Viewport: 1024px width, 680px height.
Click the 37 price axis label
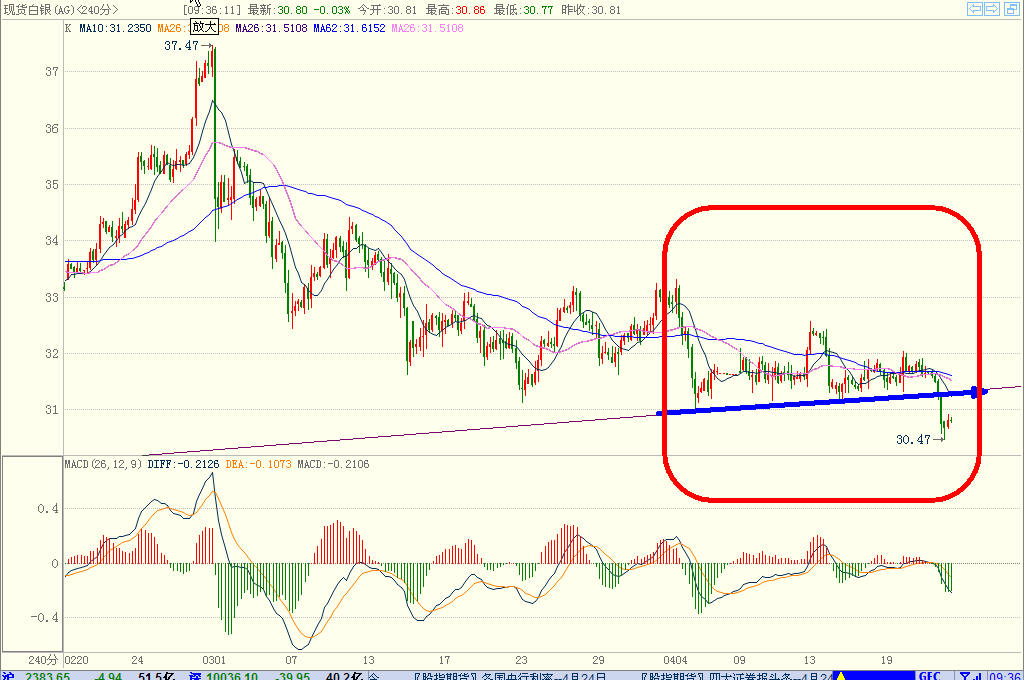coord(52,72)
